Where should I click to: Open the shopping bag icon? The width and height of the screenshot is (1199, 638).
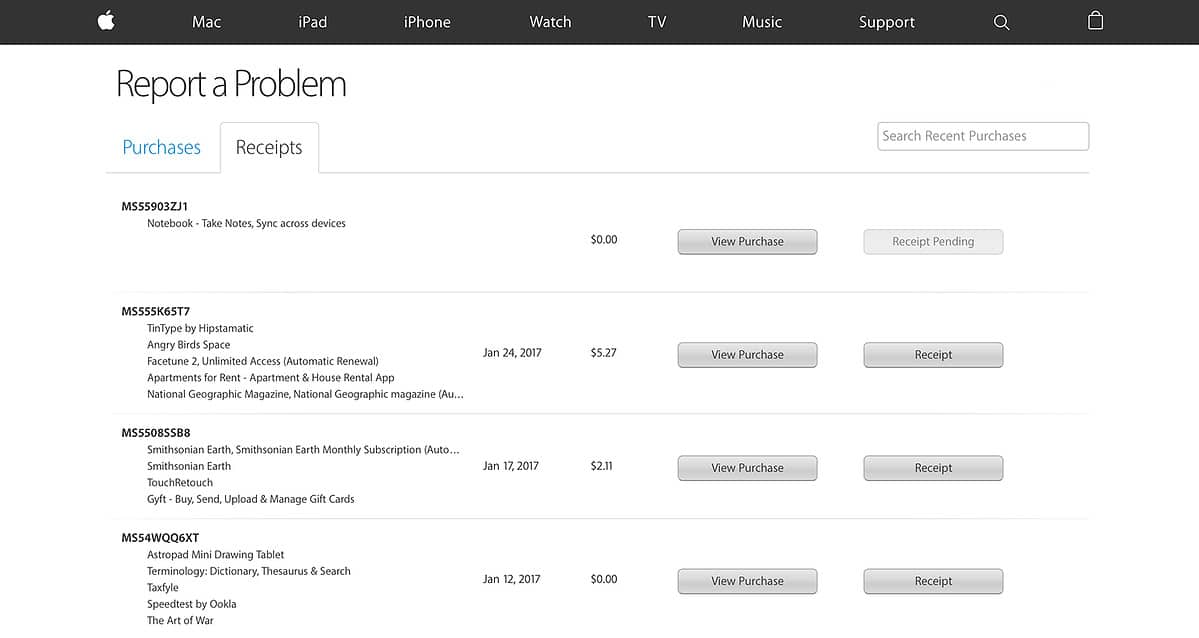tap(1095, 21)
